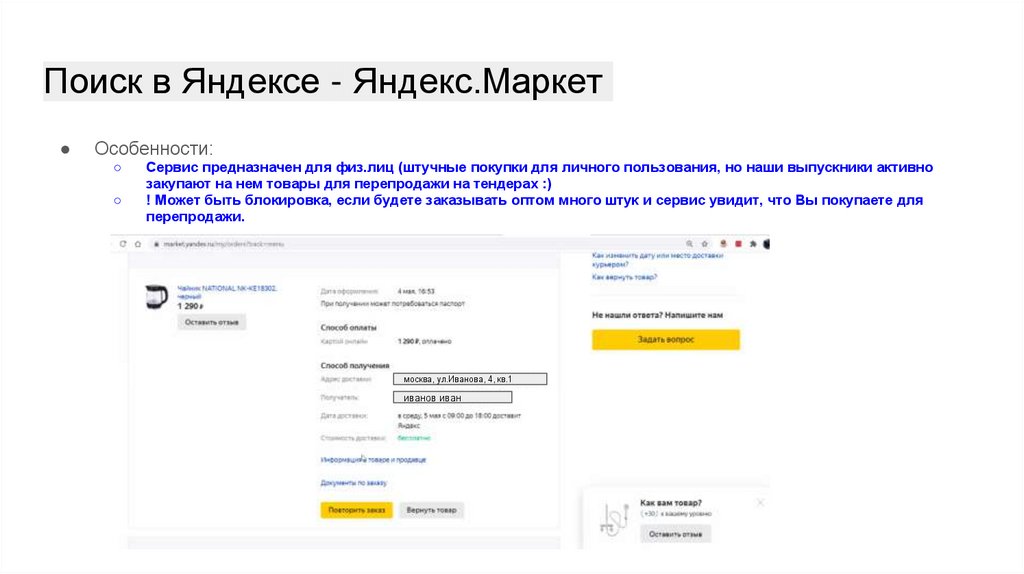Open the puzzle-piece extensions icon

pyautogui.click(x=753, y=244)
